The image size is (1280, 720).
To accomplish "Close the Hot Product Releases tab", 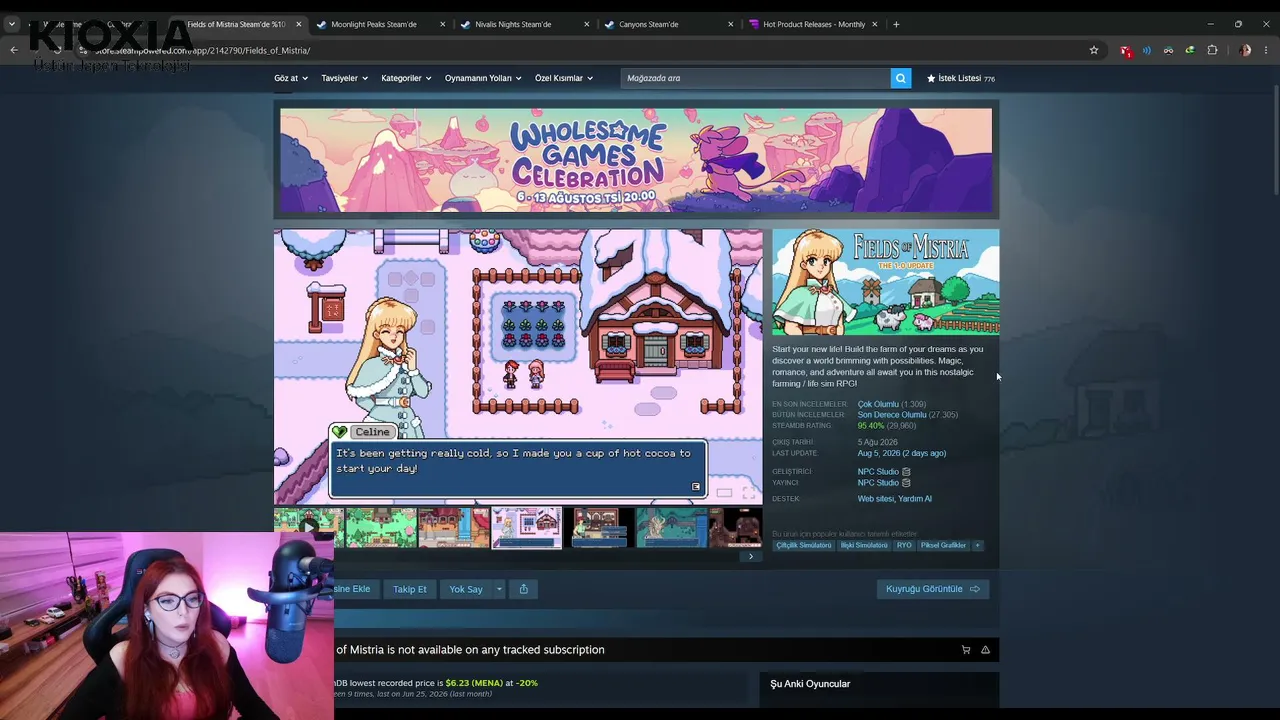I will [x=875, y=24].
